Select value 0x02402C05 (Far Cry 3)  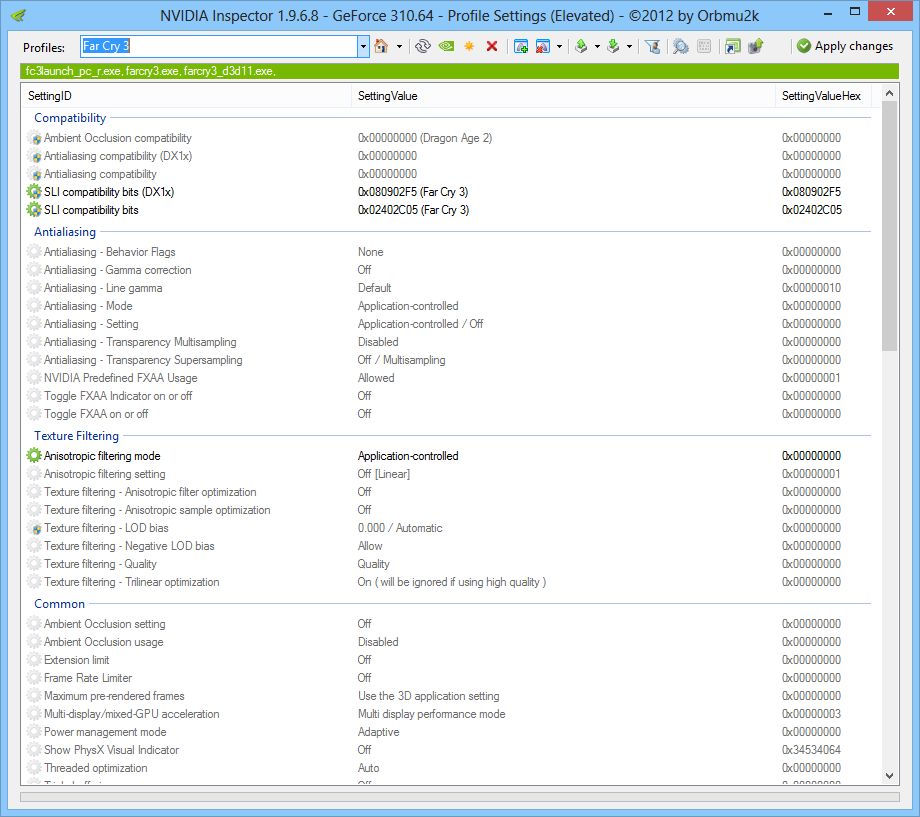click(x=413, y=210)
